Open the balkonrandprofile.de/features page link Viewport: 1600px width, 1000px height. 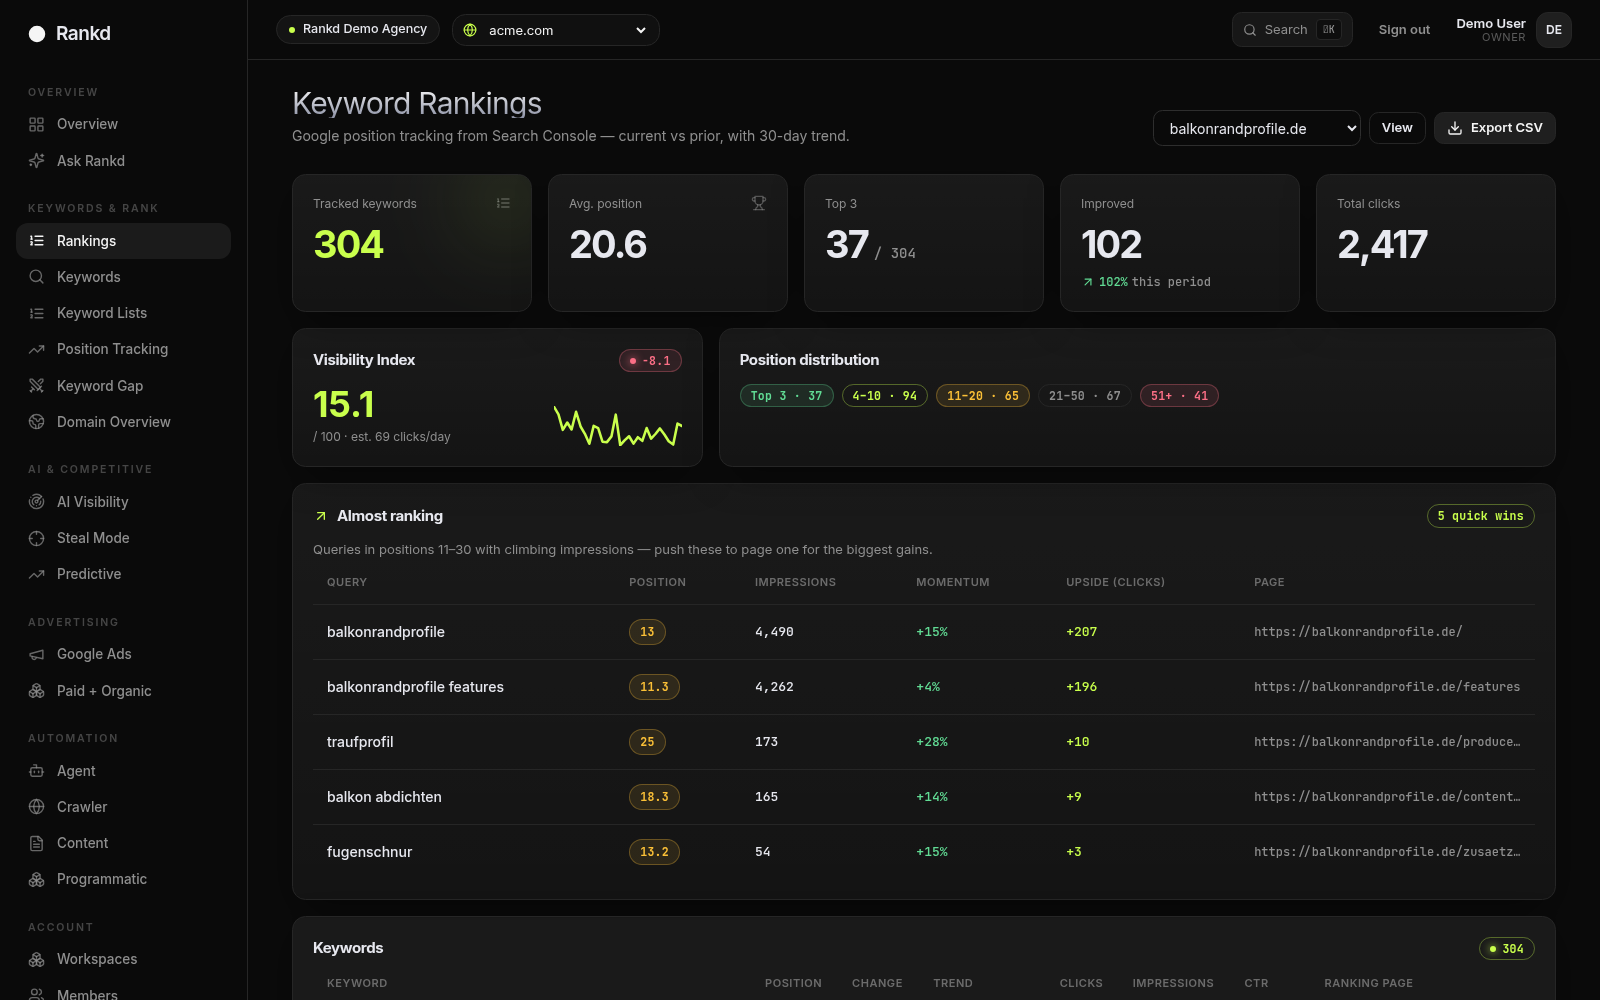(x=1387, y=687)
